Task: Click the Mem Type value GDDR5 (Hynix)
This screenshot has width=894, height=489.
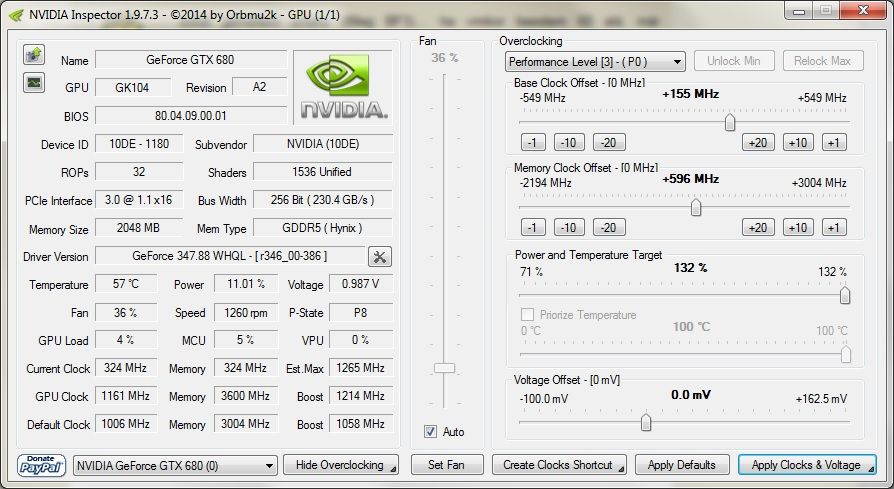Action: click(323, 228)
